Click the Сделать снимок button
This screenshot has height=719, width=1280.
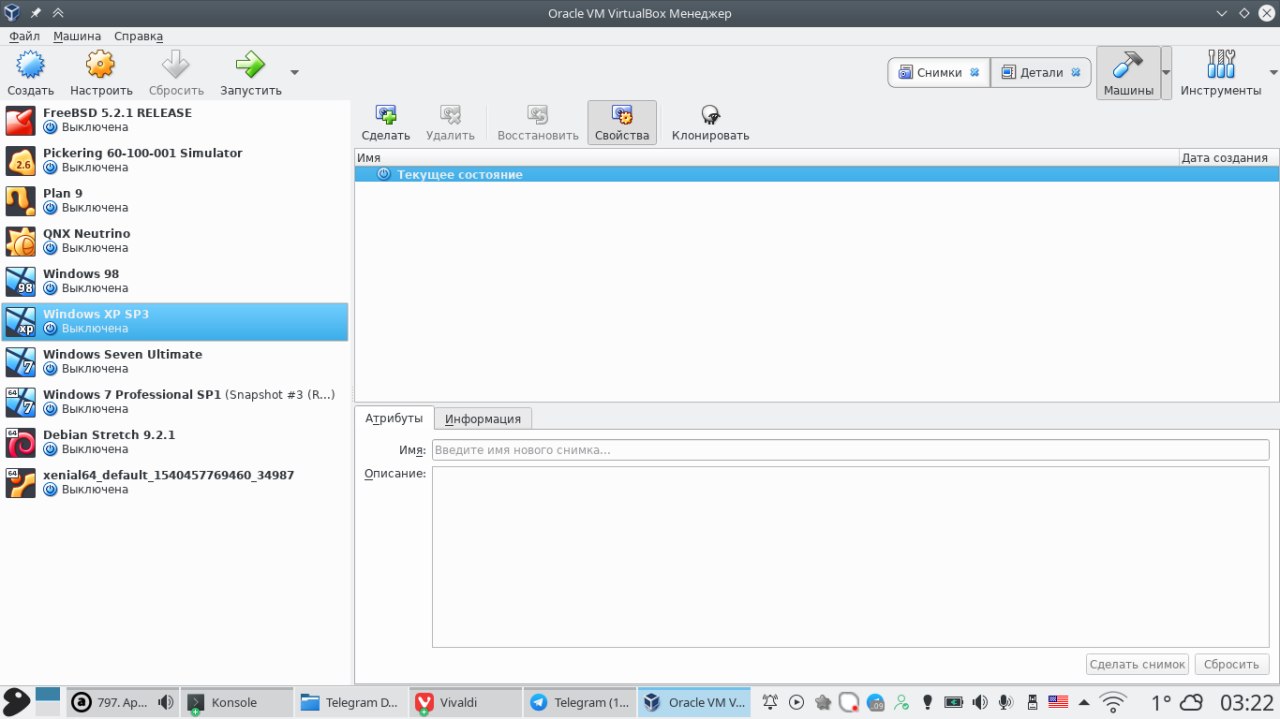pos(1138,664)
